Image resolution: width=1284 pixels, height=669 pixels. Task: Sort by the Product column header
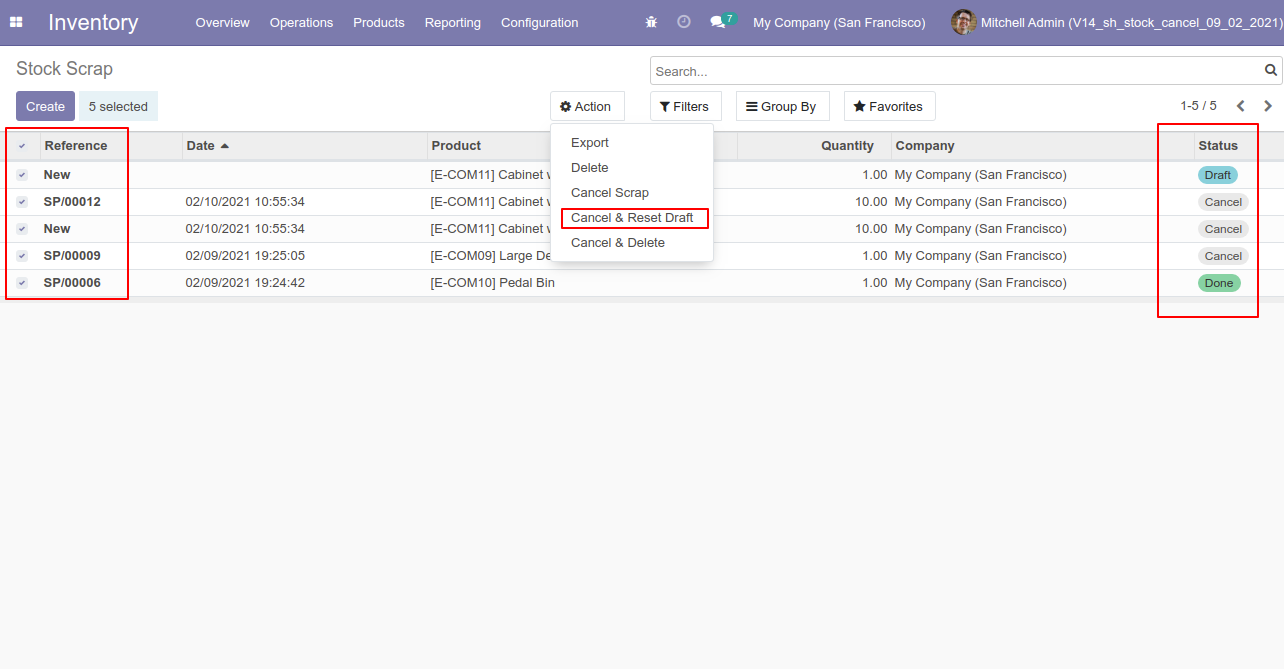coord(489,146)
